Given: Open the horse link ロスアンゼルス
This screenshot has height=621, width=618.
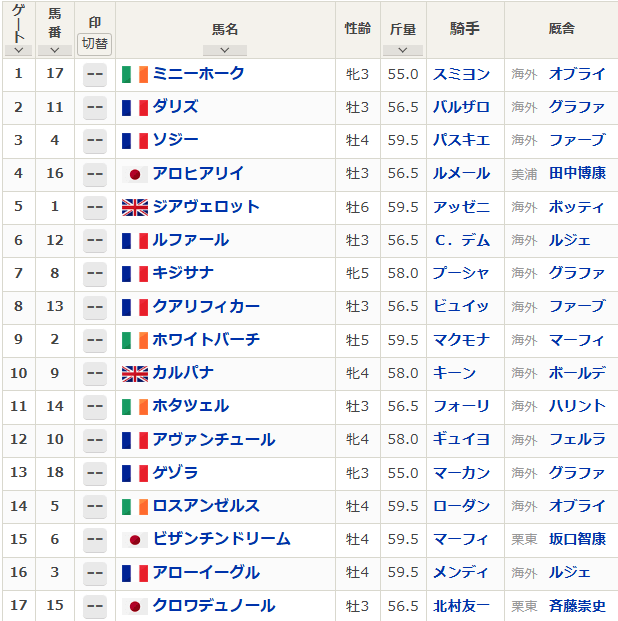Looking at the screenshot, I should pos(205,506).
